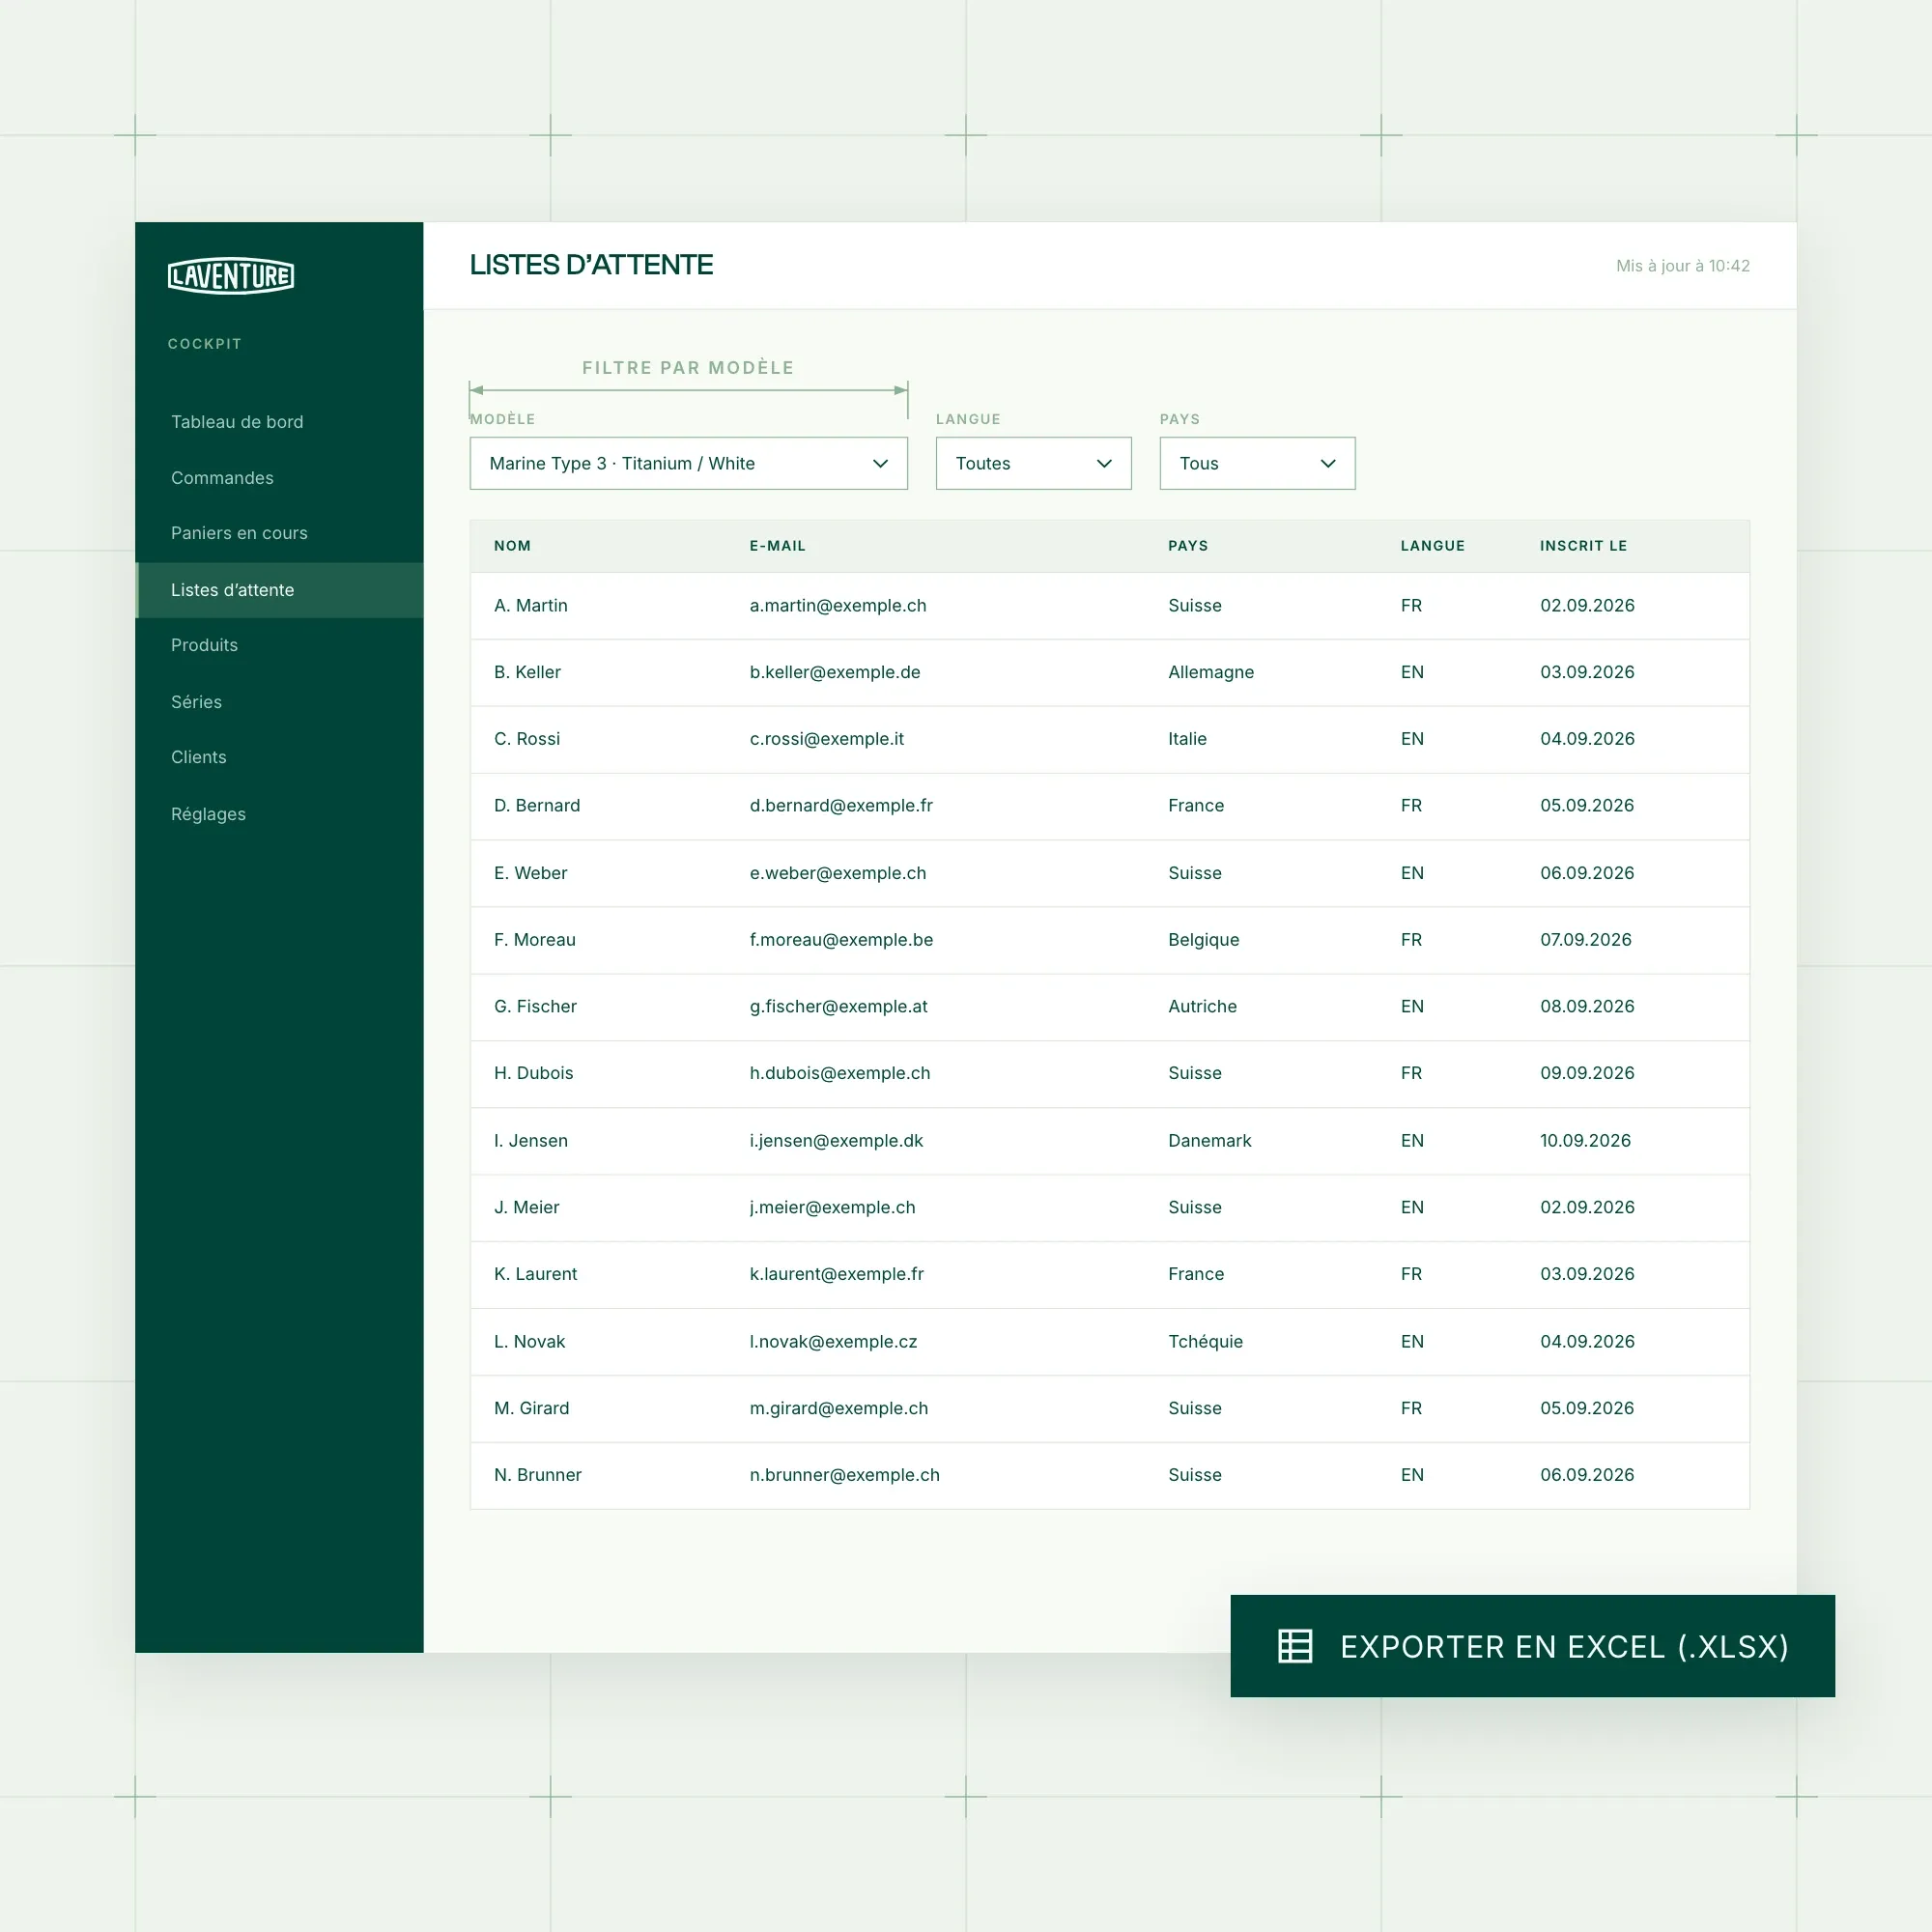The image size is (1932, 1932).
Task: Open the Clients section
Action: click(198, 757)
